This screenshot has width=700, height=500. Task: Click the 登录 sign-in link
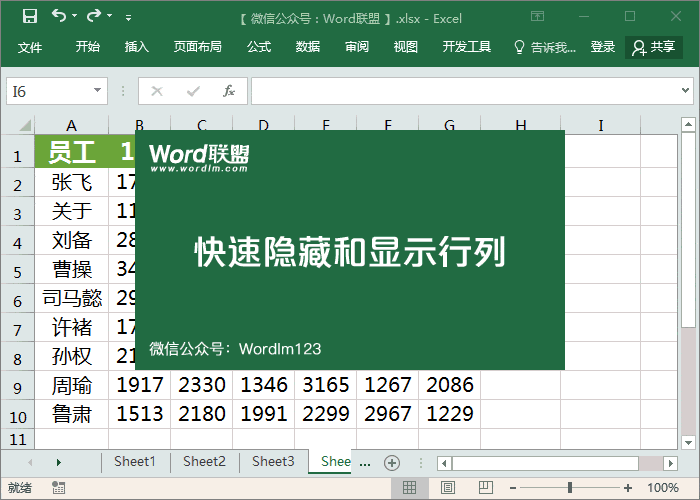(603, 46)
